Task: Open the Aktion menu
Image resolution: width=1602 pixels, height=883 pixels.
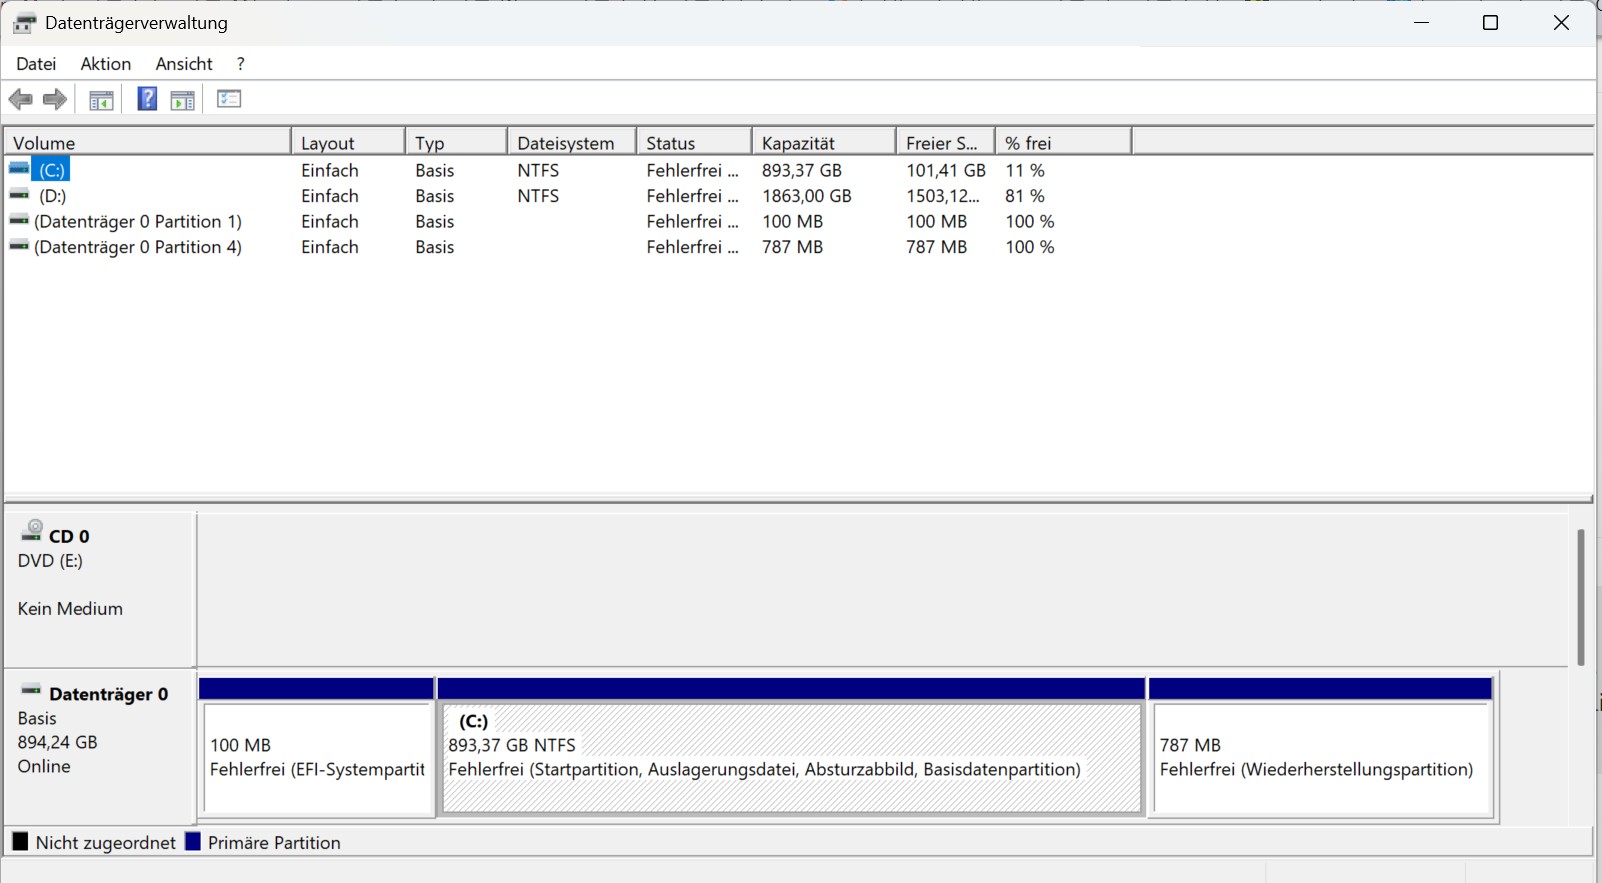Action: click(106, 63)
